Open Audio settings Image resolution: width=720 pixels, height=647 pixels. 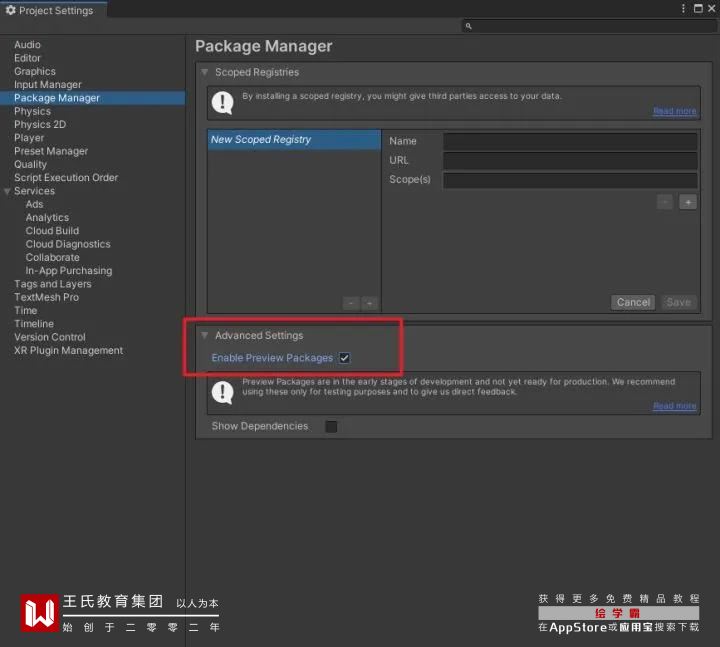coord(28,45)
